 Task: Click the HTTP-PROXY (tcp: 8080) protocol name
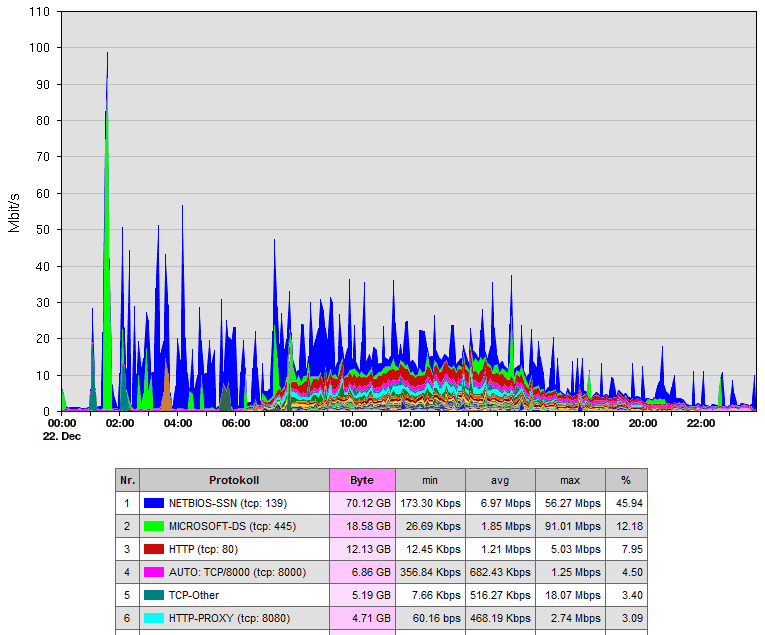click(231, 618)
